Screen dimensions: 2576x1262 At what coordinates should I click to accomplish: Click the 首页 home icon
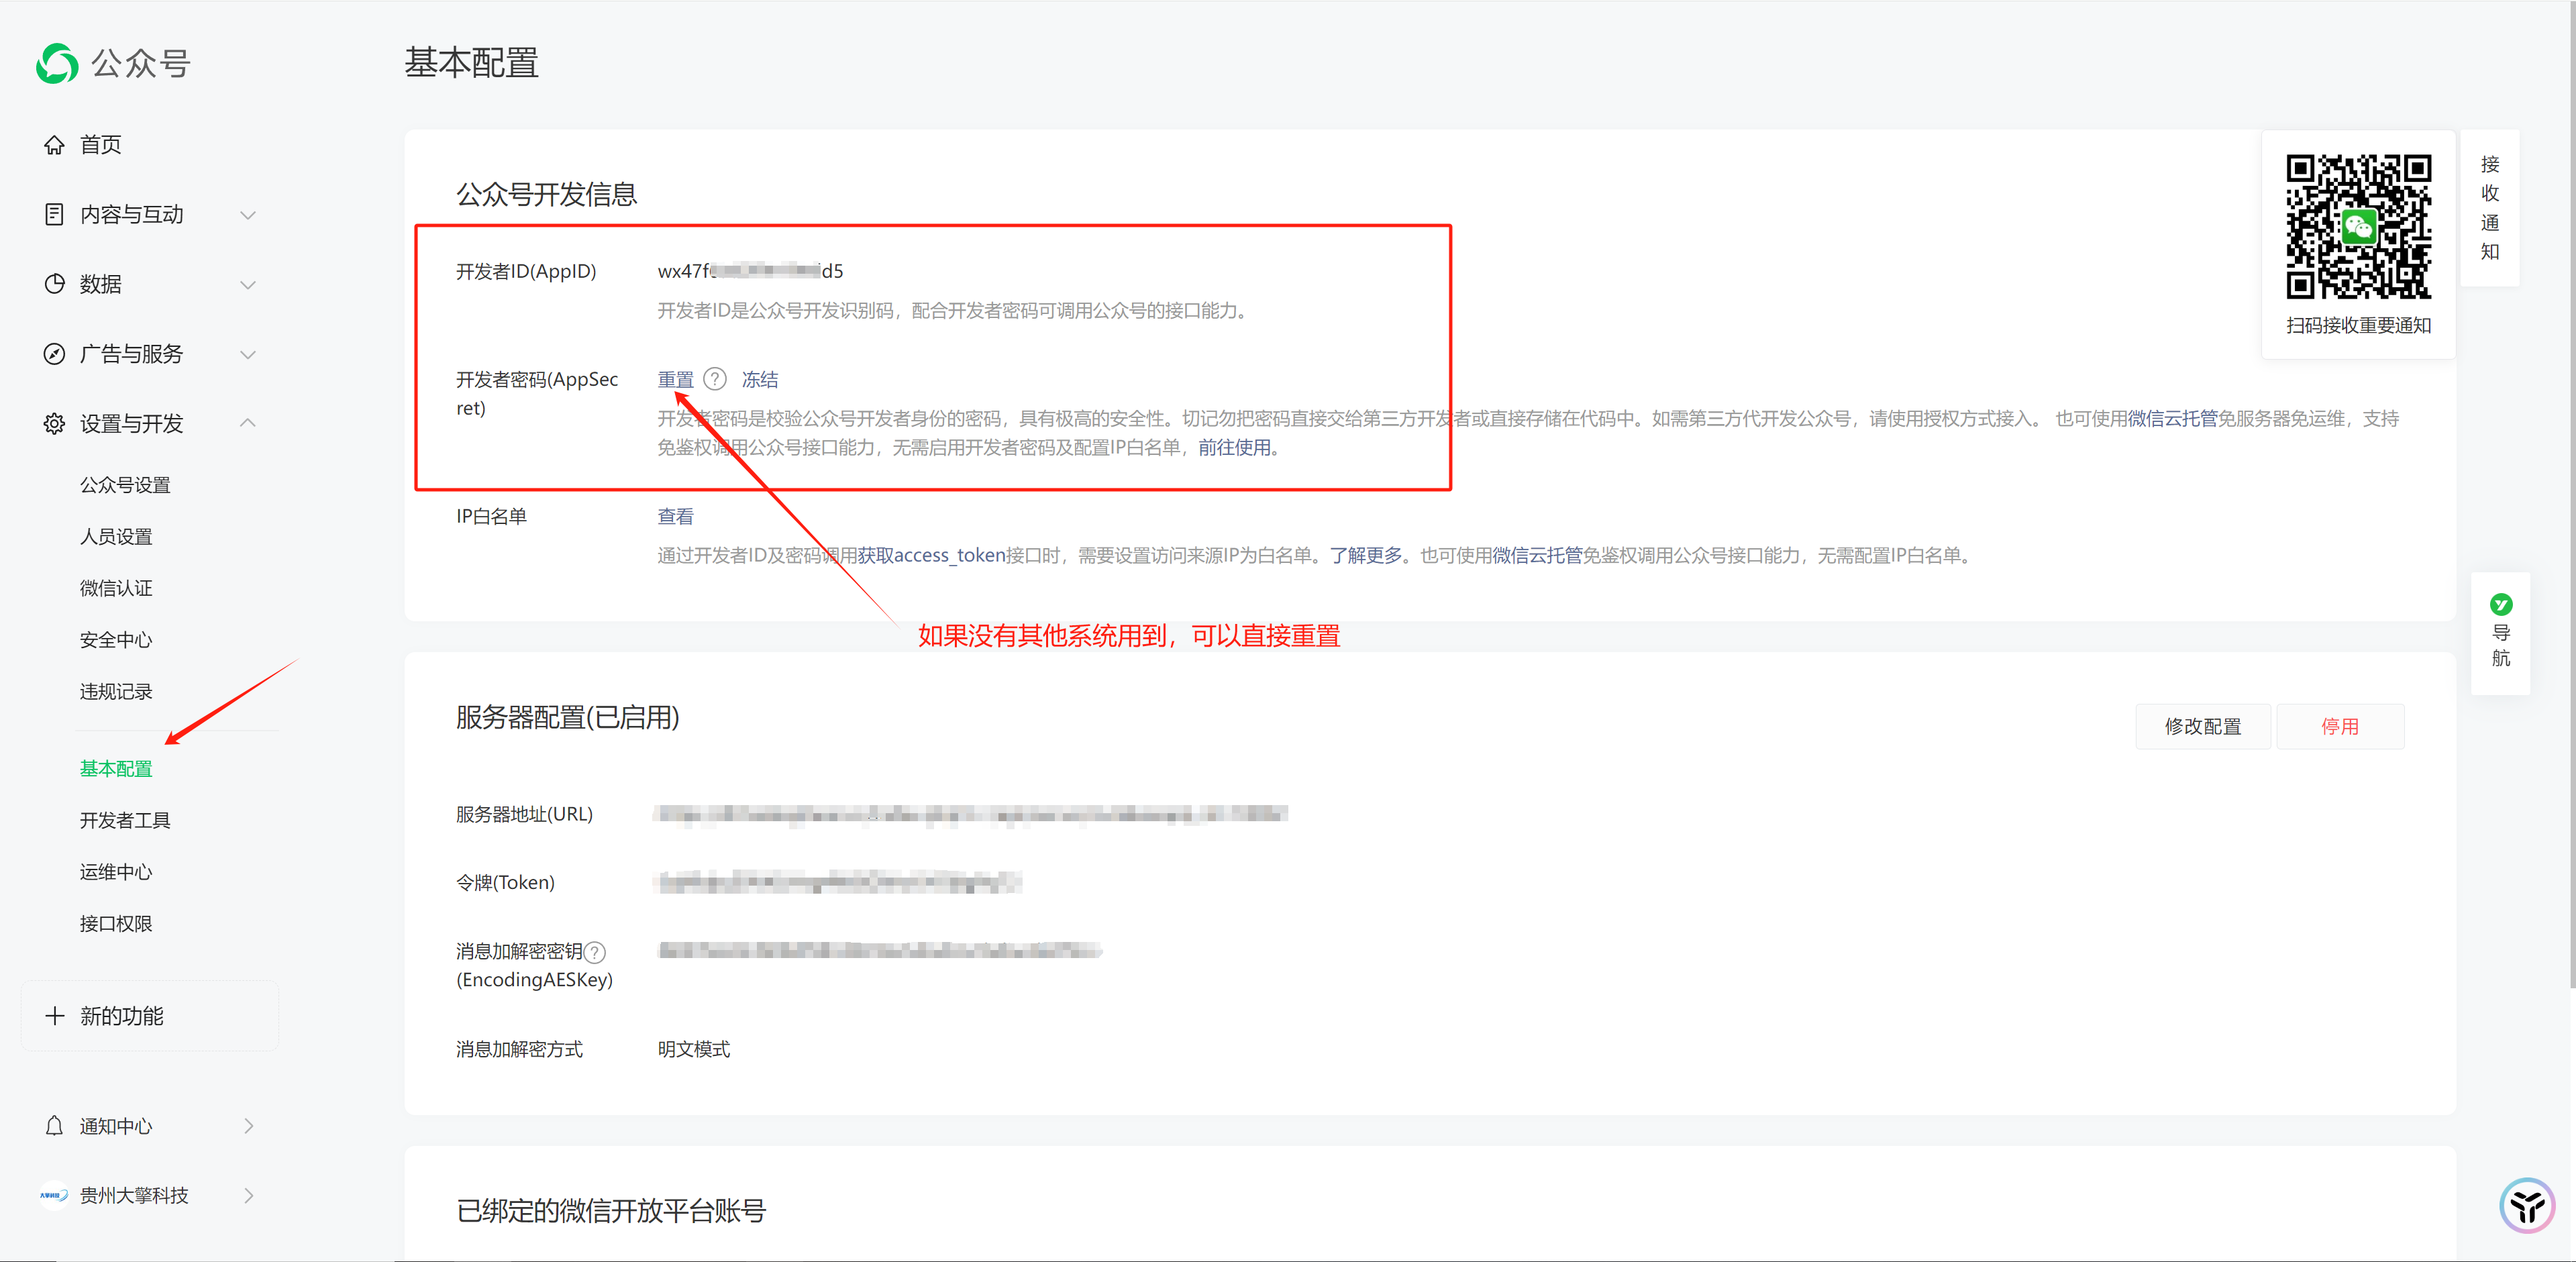pyautogui.click(x=54, y=145)
